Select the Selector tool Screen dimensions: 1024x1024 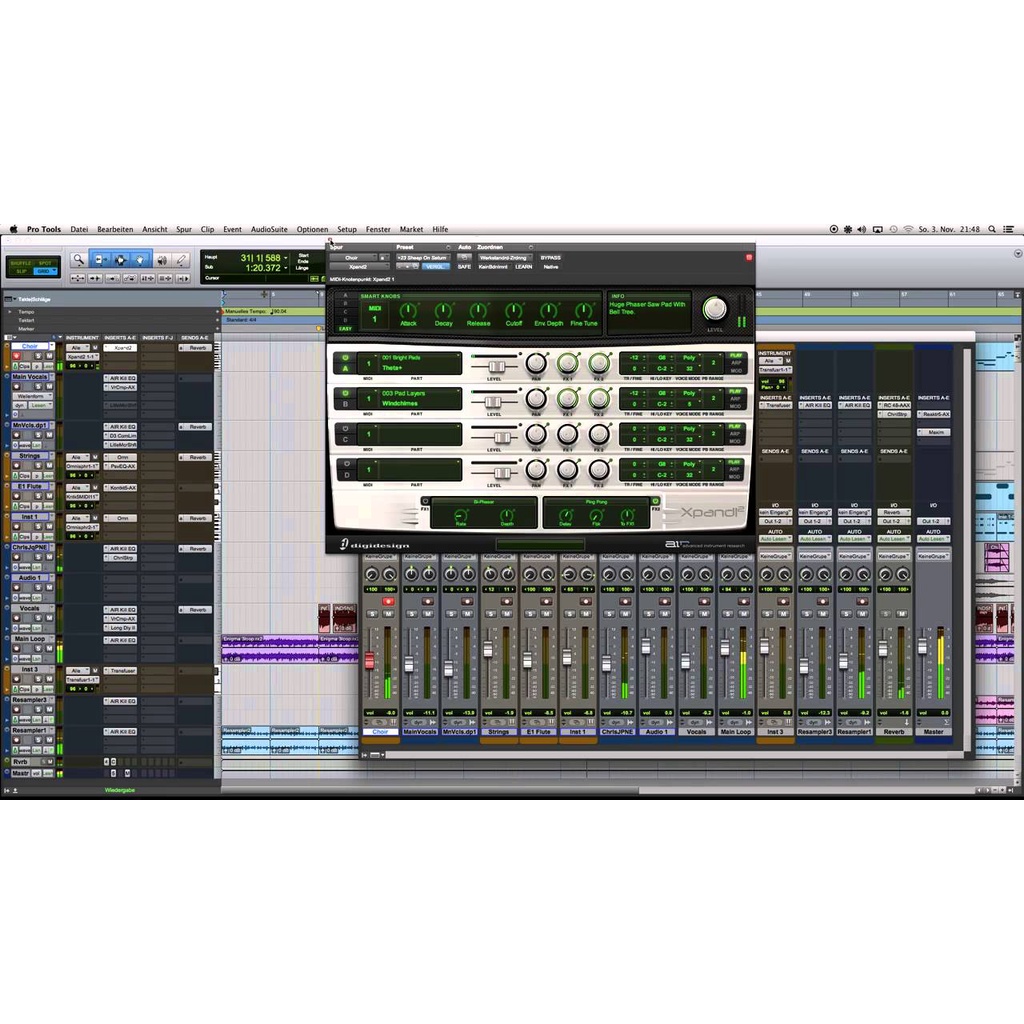(x=121, y=260)
